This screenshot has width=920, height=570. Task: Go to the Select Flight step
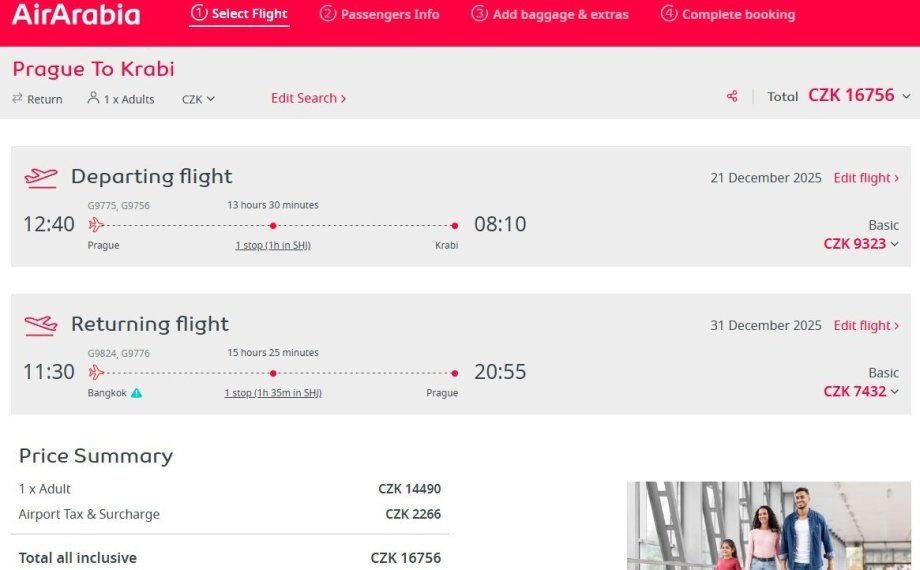tap(239, 14)
